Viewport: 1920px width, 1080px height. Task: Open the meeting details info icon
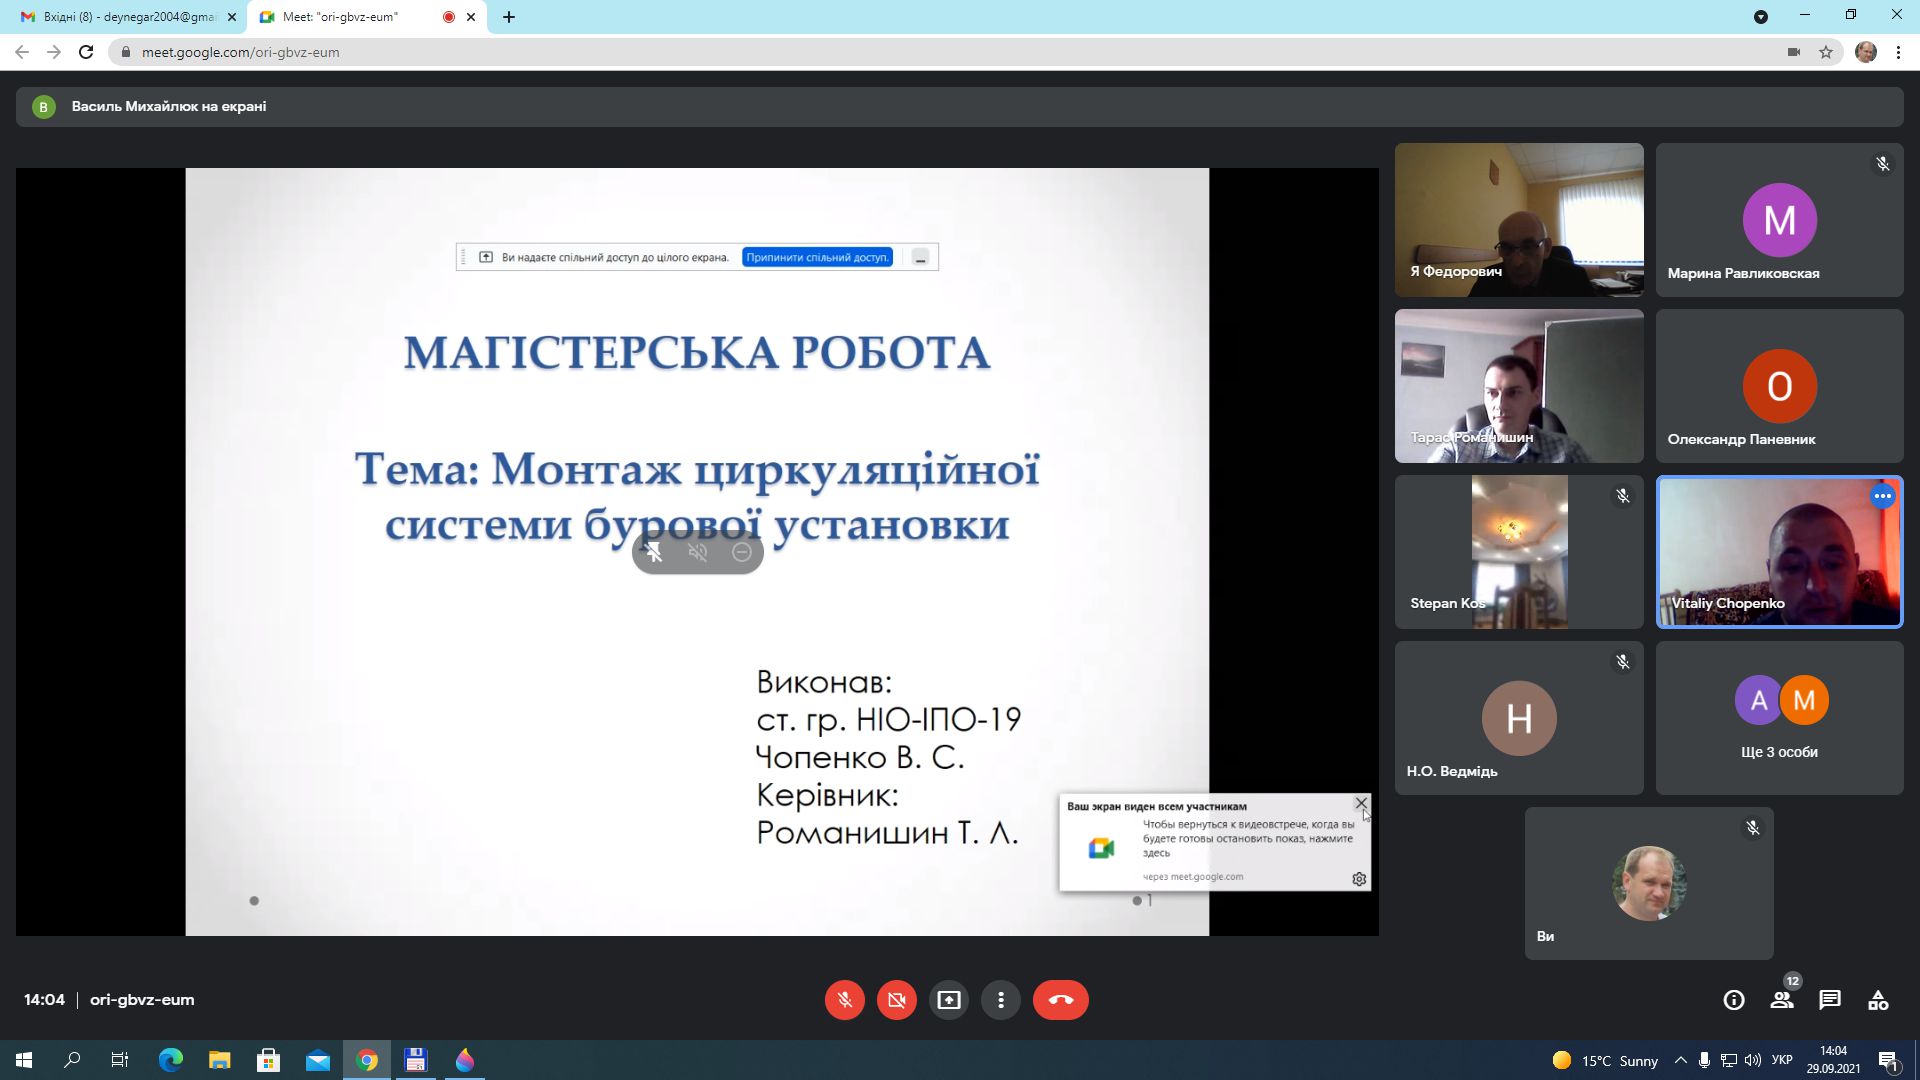click(x=1733, y=1000)
